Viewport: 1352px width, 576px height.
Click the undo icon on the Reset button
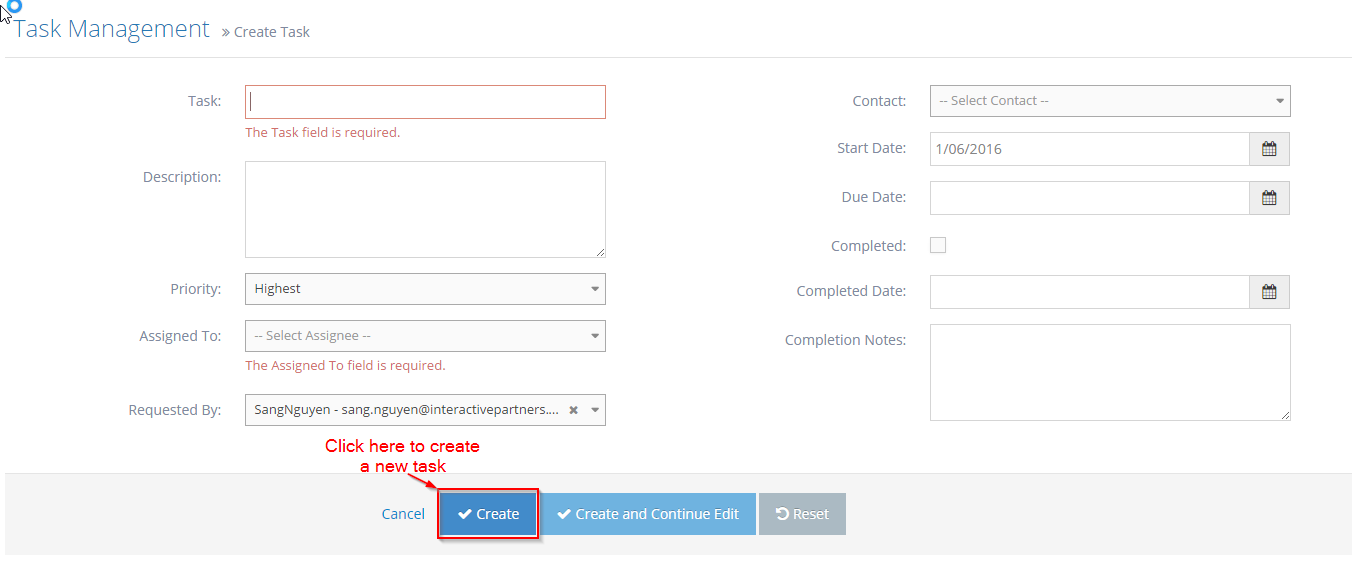pyautogui.click(x=782, y=513)
